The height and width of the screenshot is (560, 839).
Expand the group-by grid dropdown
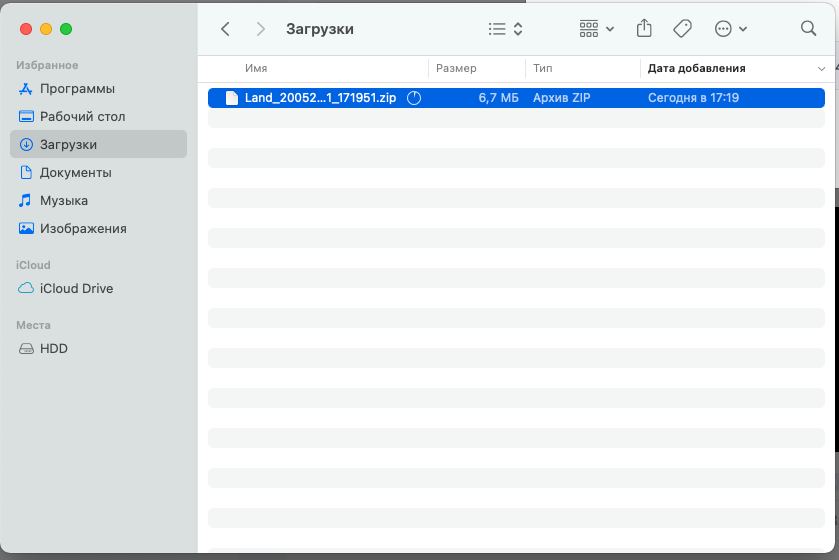597,29
